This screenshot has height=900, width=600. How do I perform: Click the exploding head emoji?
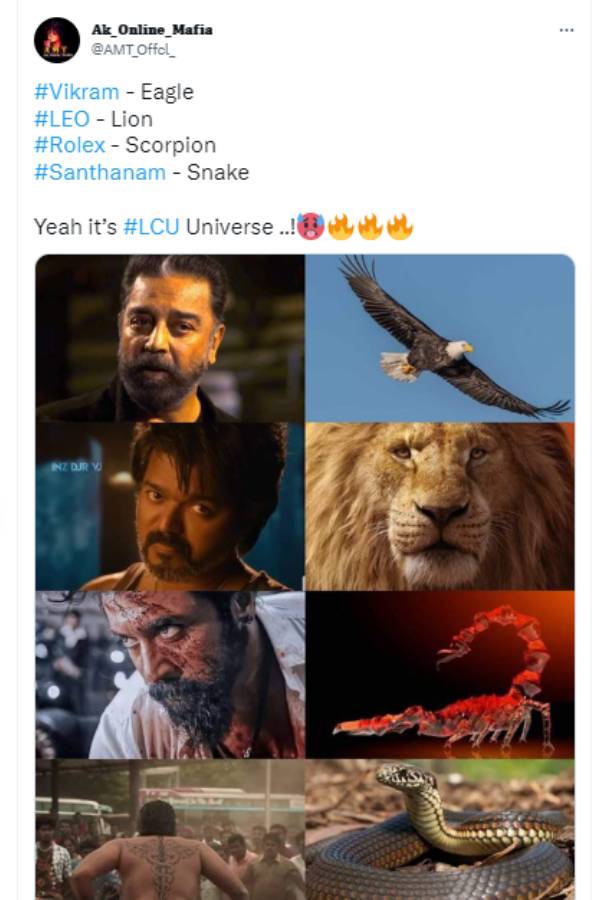tap(312, 228)
